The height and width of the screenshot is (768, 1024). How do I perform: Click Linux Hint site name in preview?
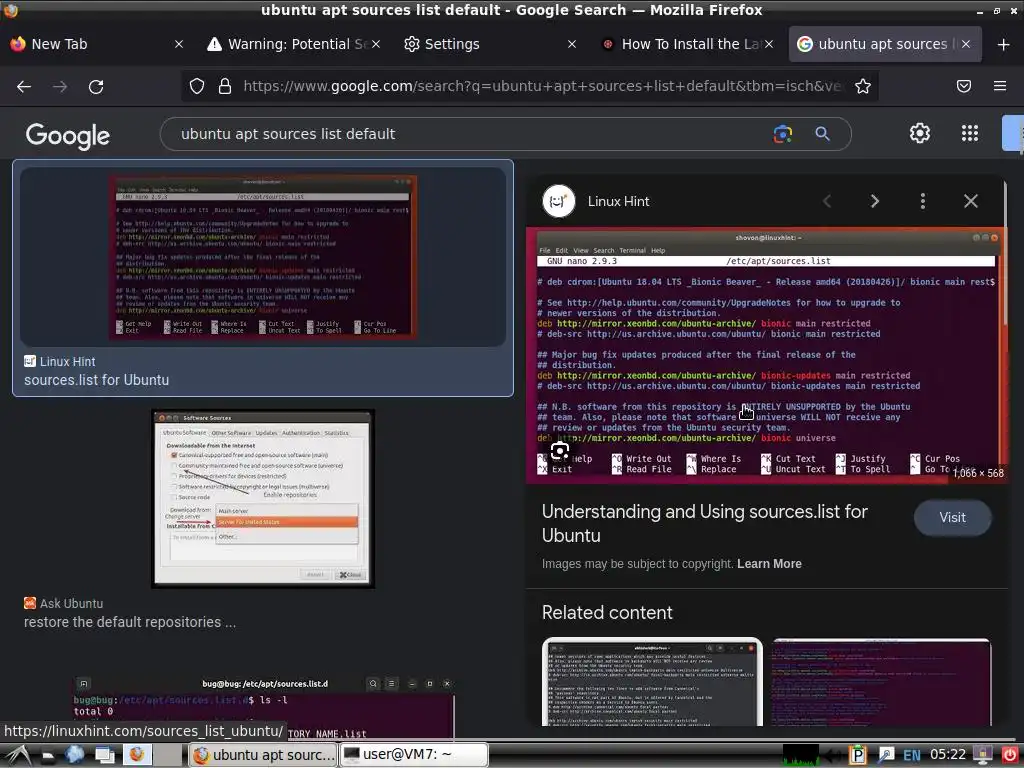[618, 201]
